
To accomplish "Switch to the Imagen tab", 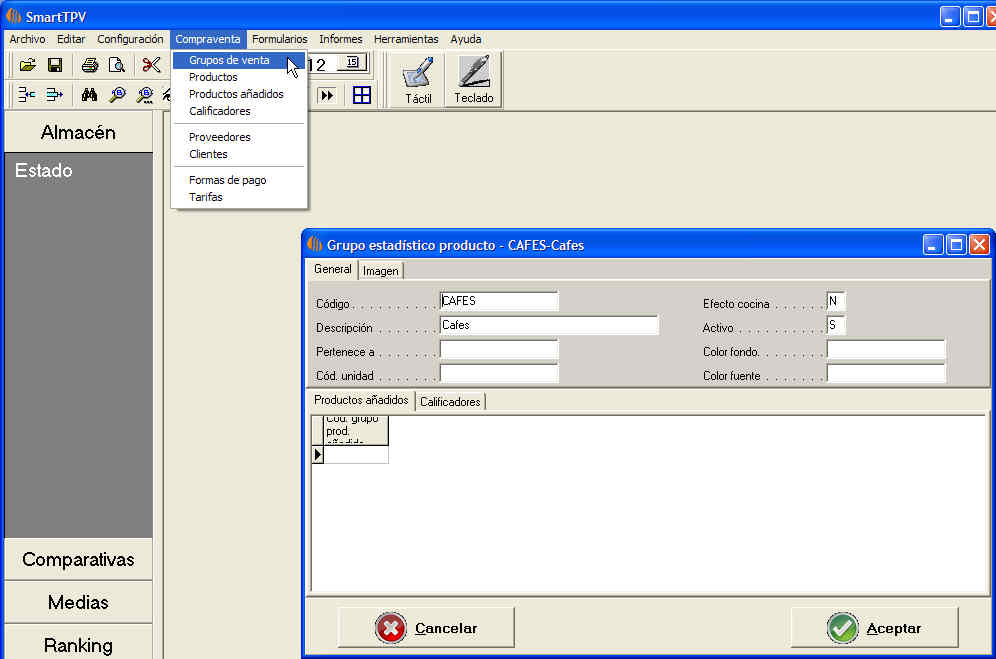I will click(380, 271).
